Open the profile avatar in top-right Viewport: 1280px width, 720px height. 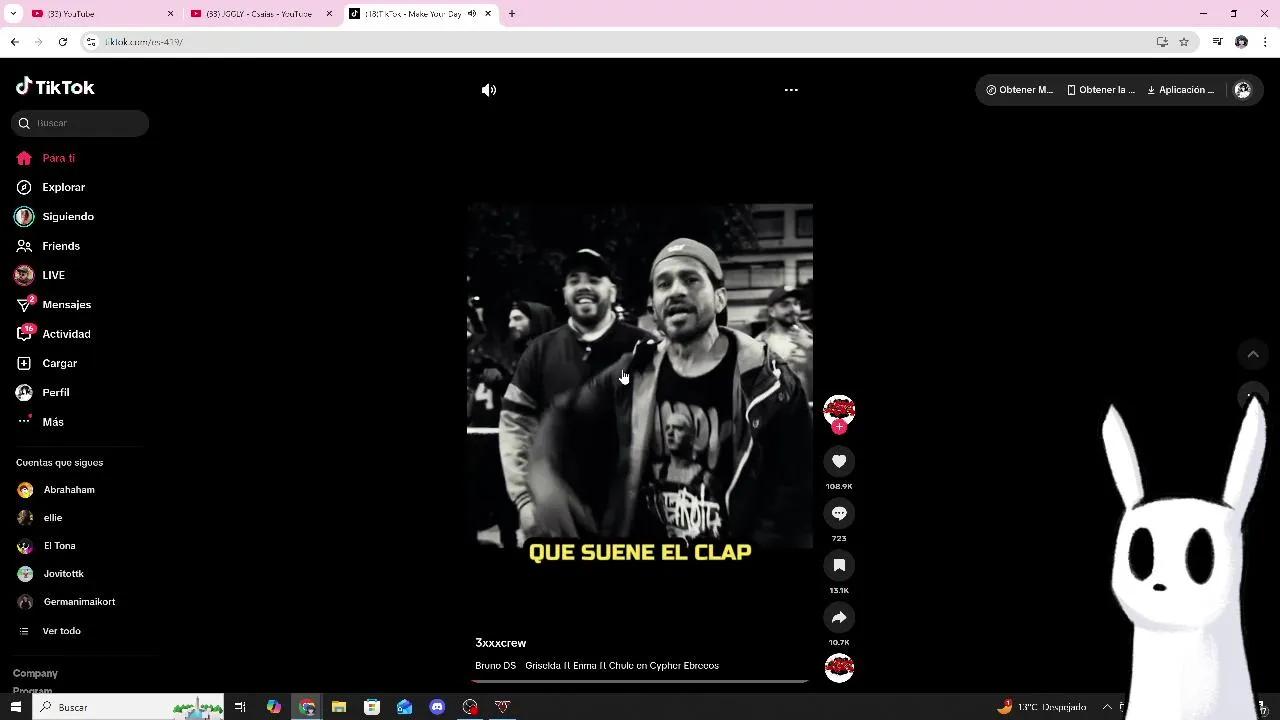pyautogui.click(x=1243, y=90)
